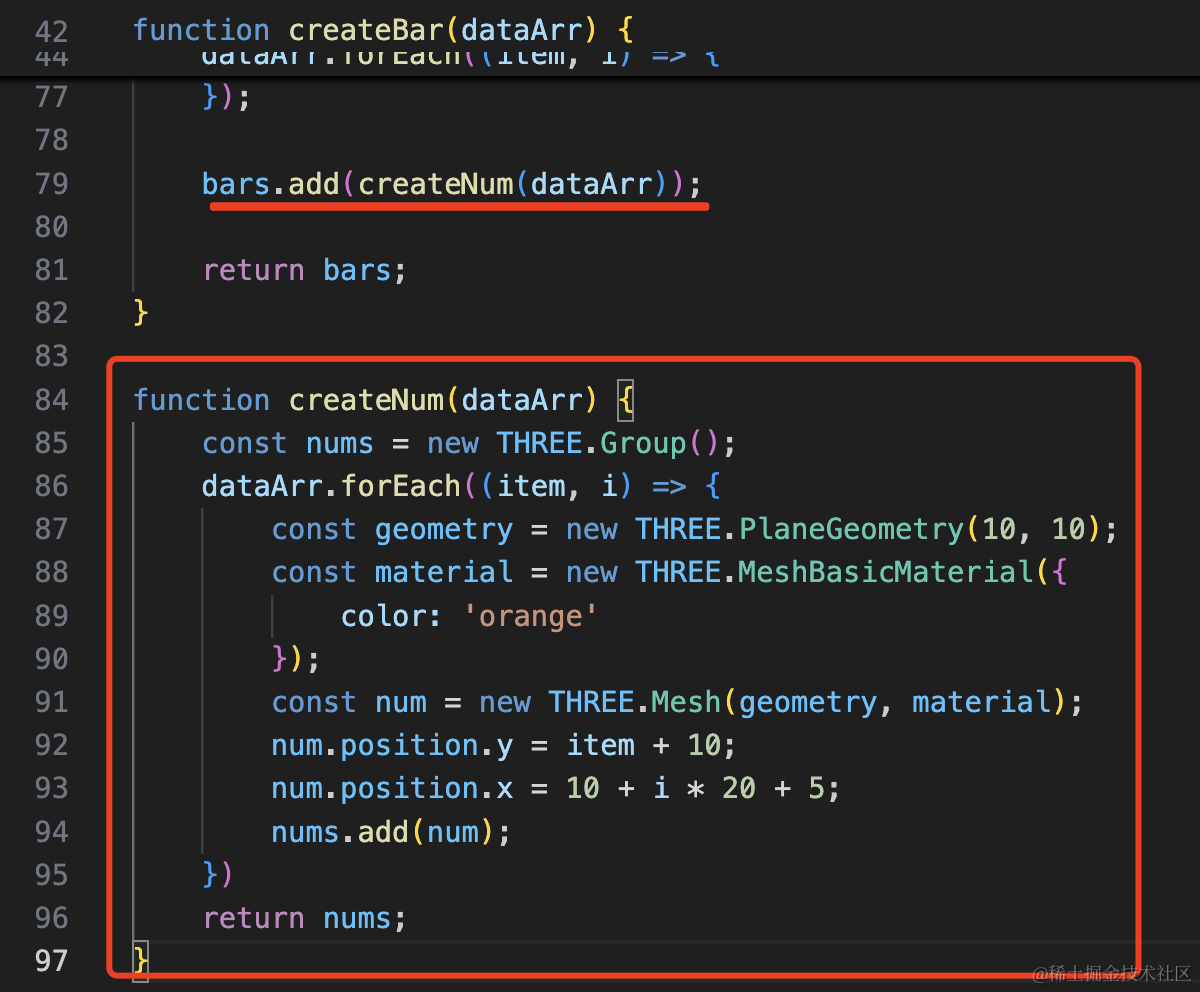Click the closing brace on line 97
Image resolution: width=1200 pixels, height=992 pixels.
coord(141,961)
